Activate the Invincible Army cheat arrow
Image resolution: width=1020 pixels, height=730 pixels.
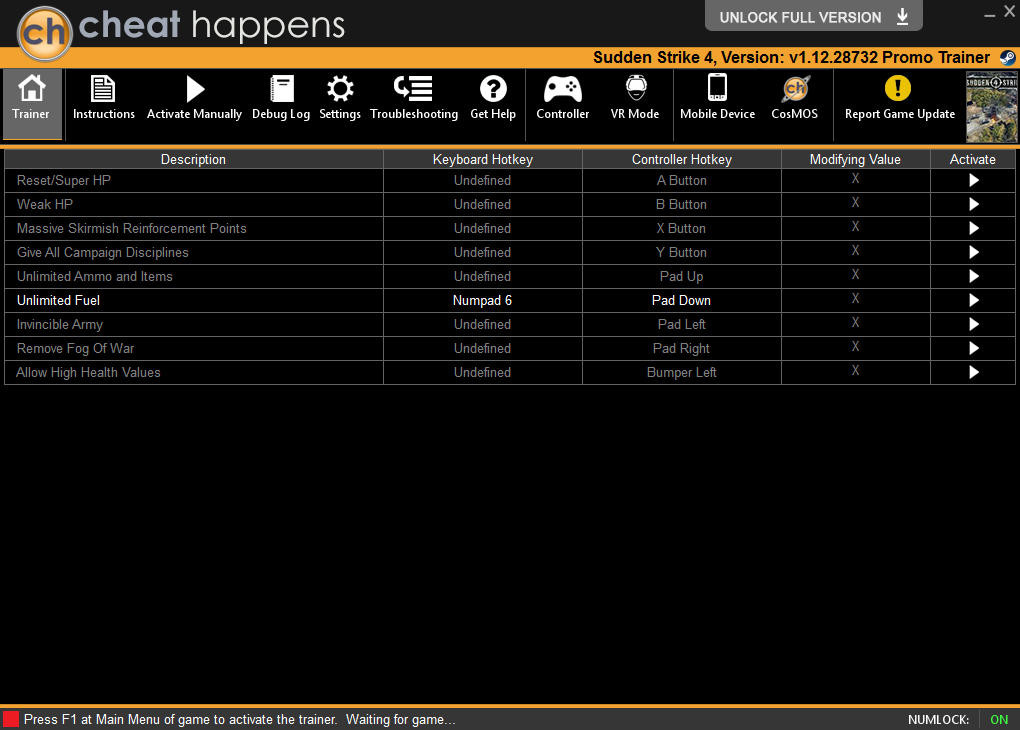[973, 325]
